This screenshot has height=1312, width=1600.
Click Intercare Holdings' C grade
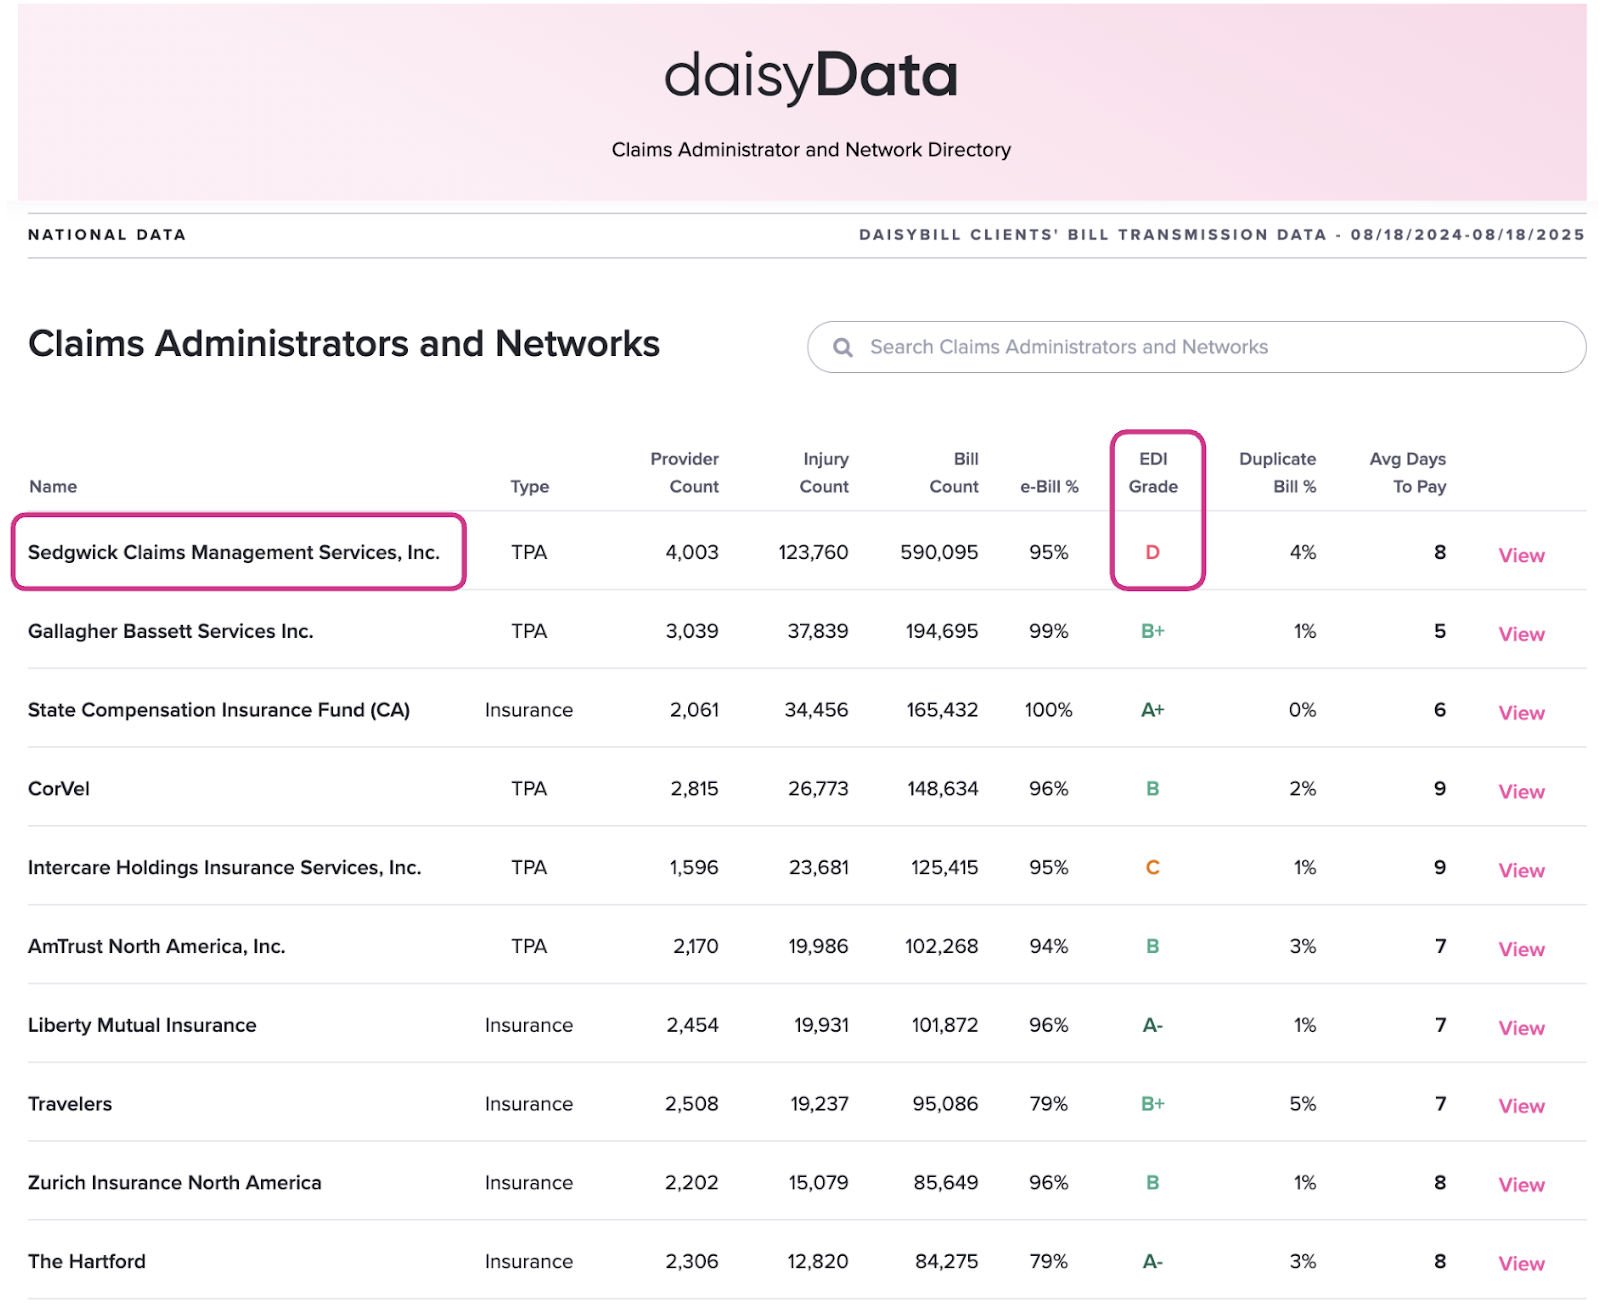pos(1152,868)
